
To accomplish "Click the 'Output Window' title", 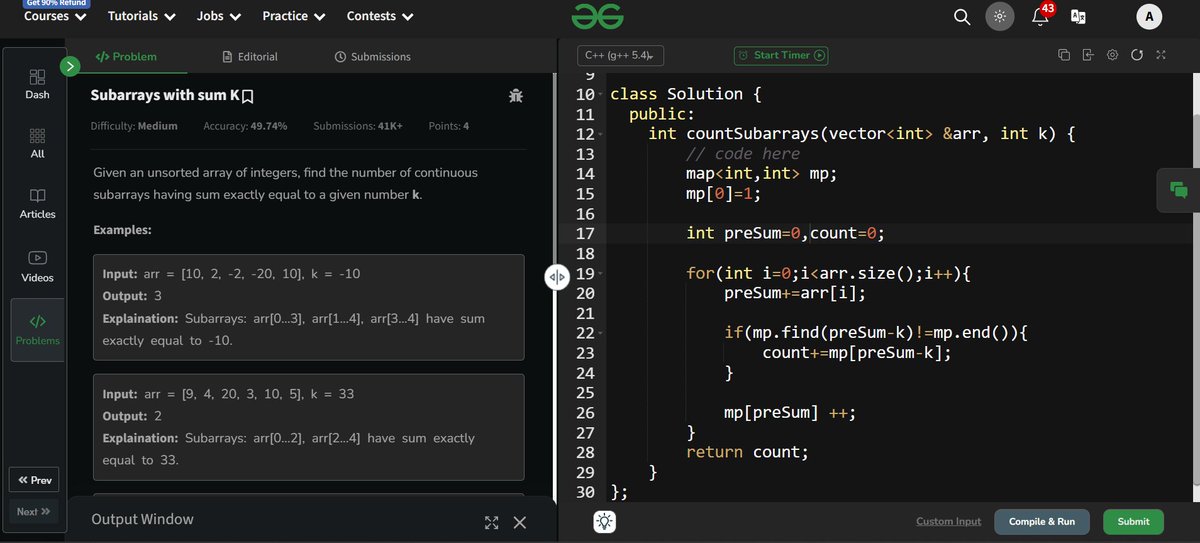I will tap(142, 519).
